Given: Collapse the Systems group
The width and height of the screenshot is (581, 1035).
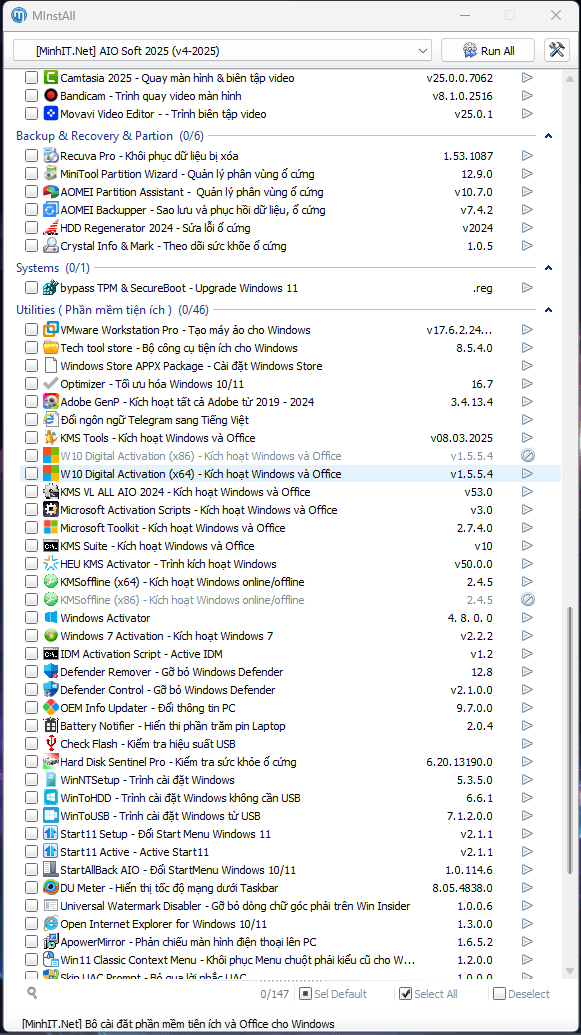Looking at the screenshot, I should coord(548,268).
